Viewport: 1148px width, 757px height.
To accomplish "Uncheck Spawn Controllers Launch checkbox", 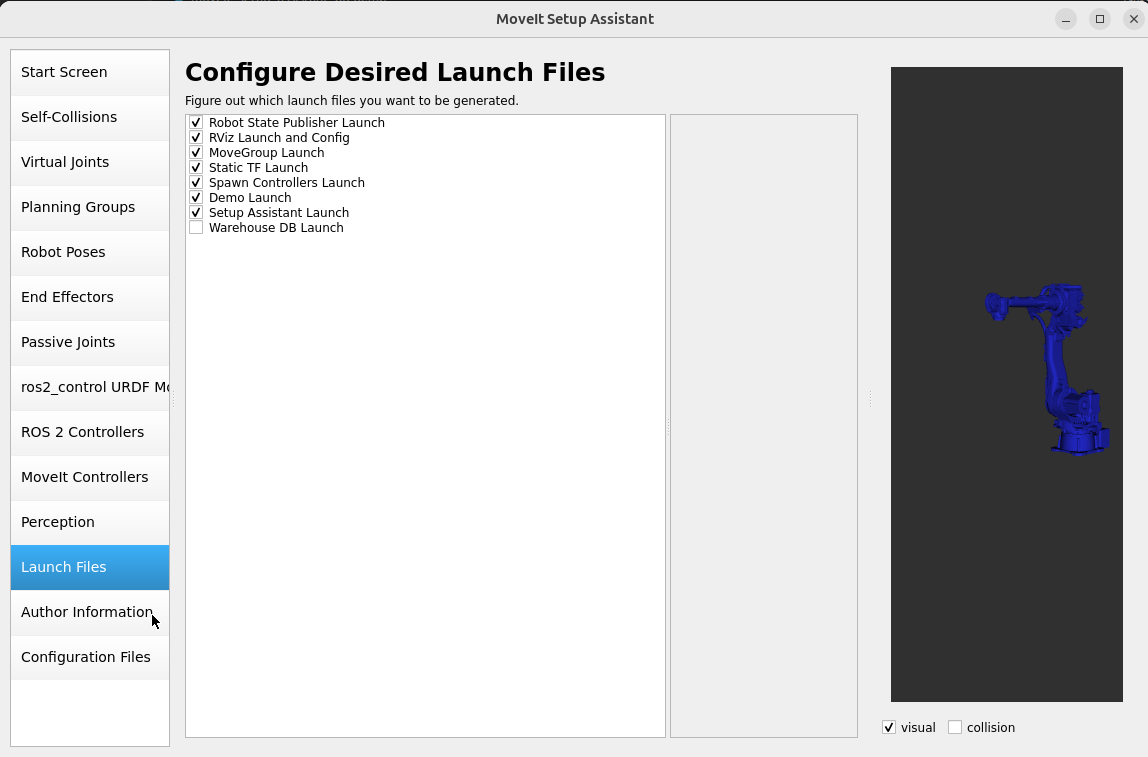I will click(195, 182).
